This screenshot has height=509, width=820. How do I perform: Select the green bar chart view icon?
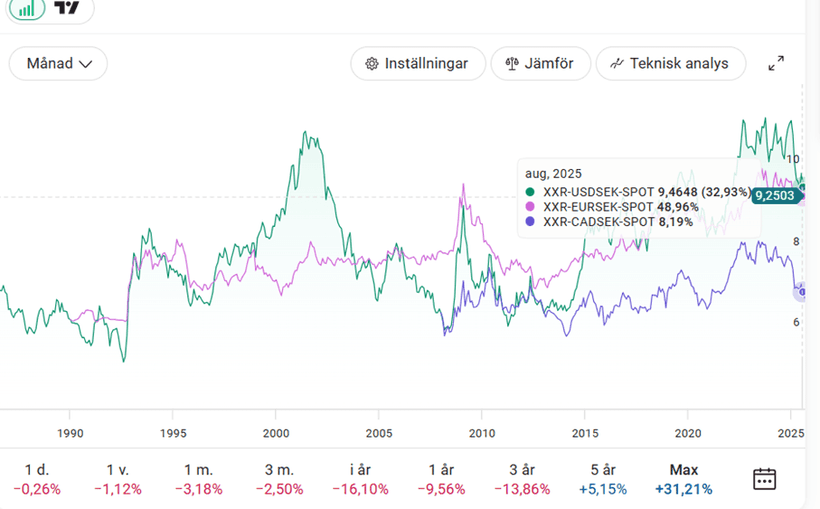click(x=30, y=8)
